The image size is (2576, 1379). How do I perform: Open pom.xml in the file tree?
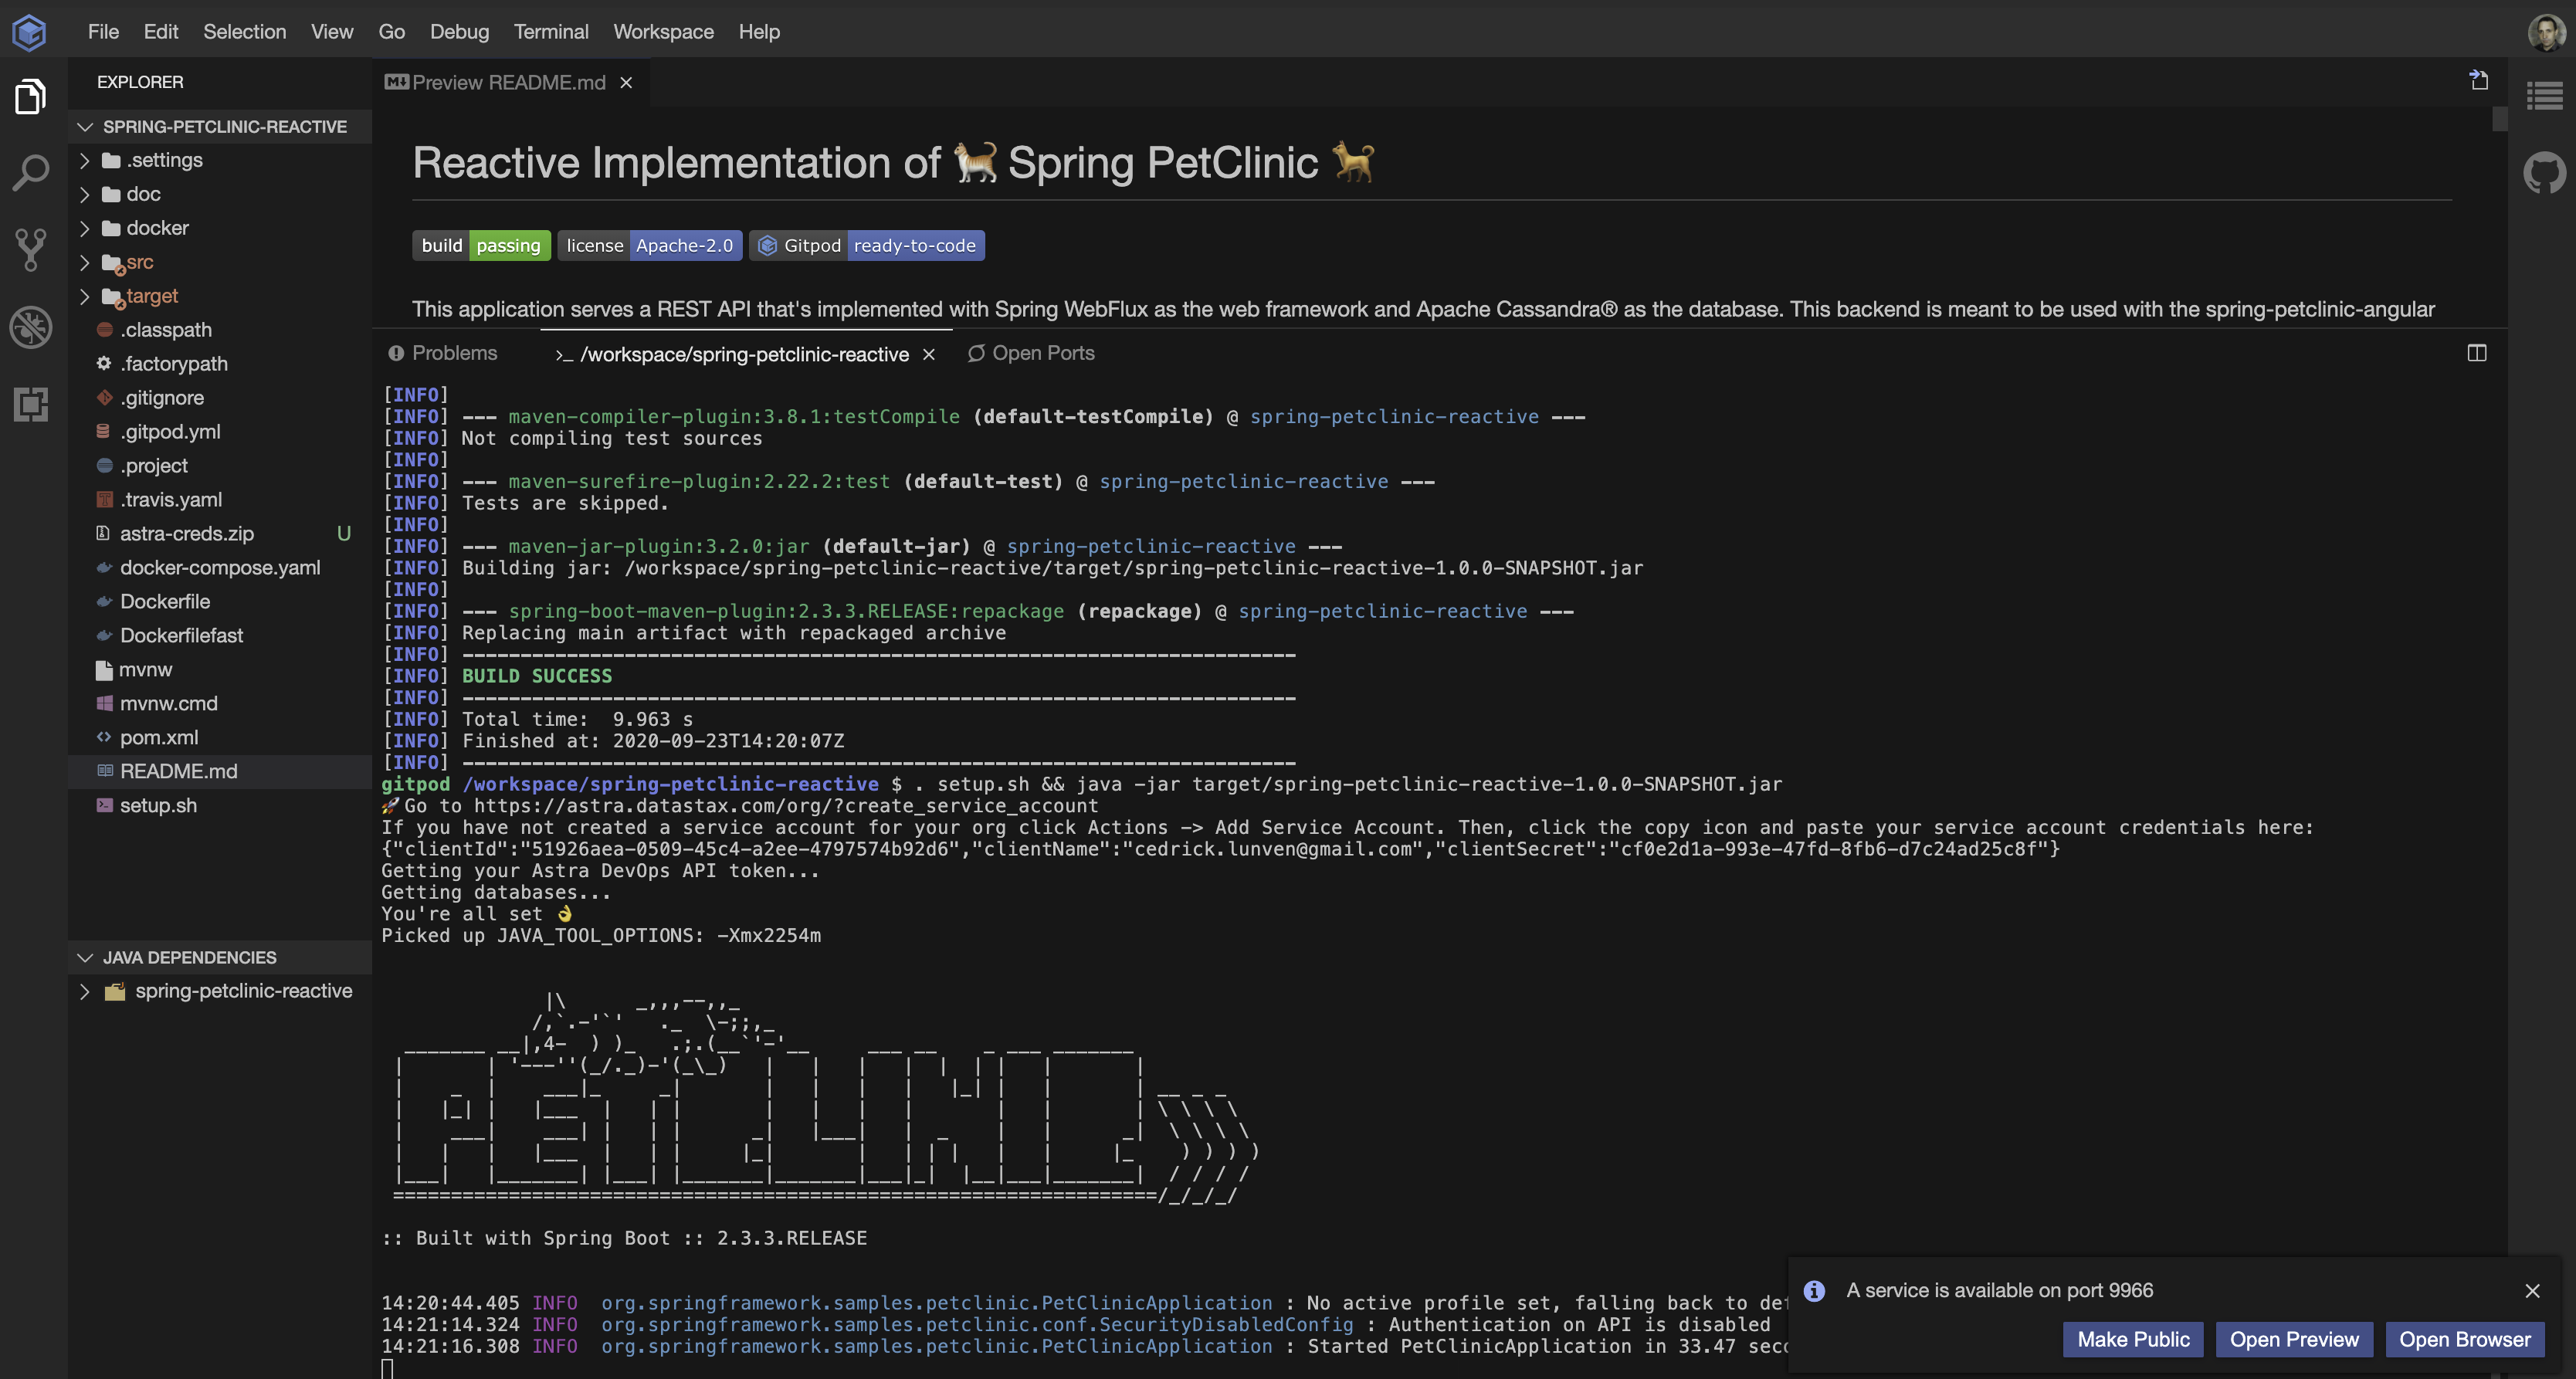tap(159, 737)
